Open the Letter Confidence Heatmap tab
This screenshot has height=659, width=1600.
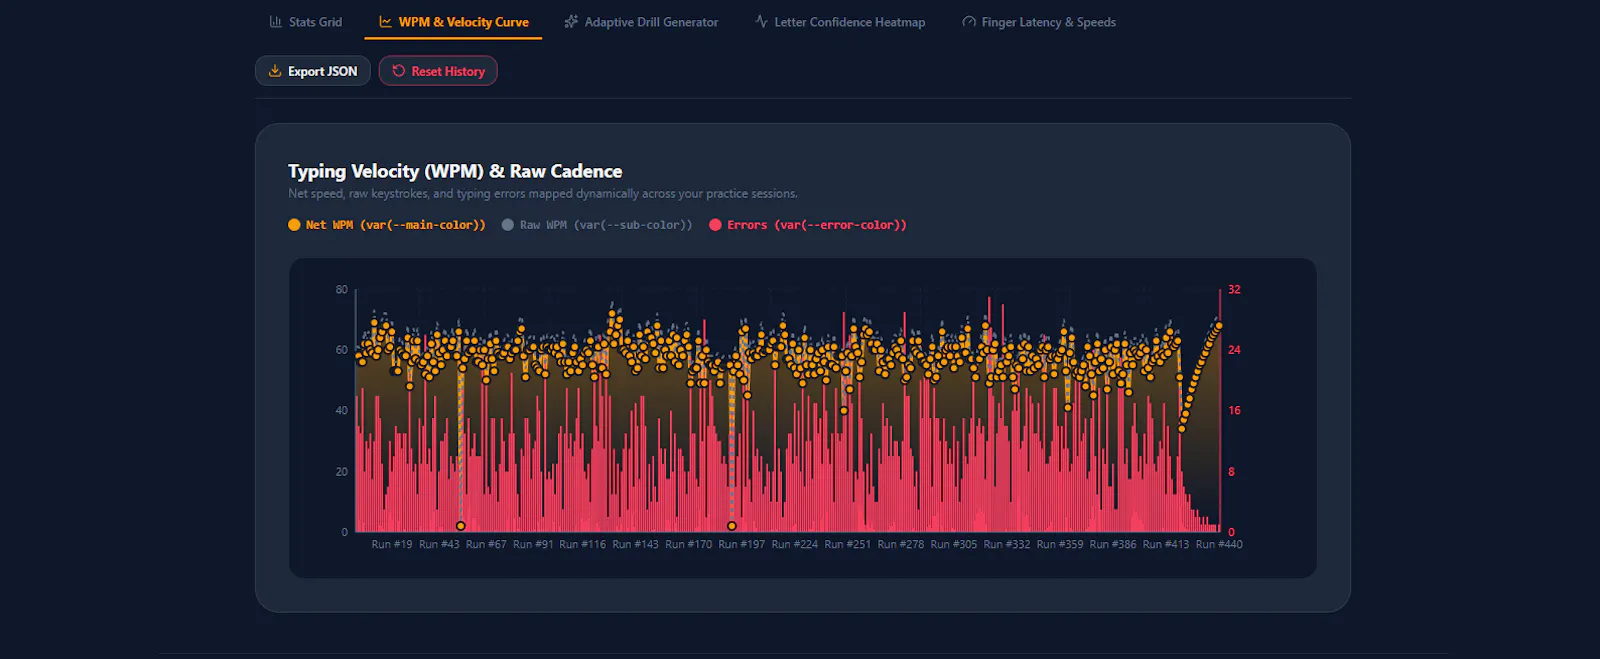pos(840,22)
